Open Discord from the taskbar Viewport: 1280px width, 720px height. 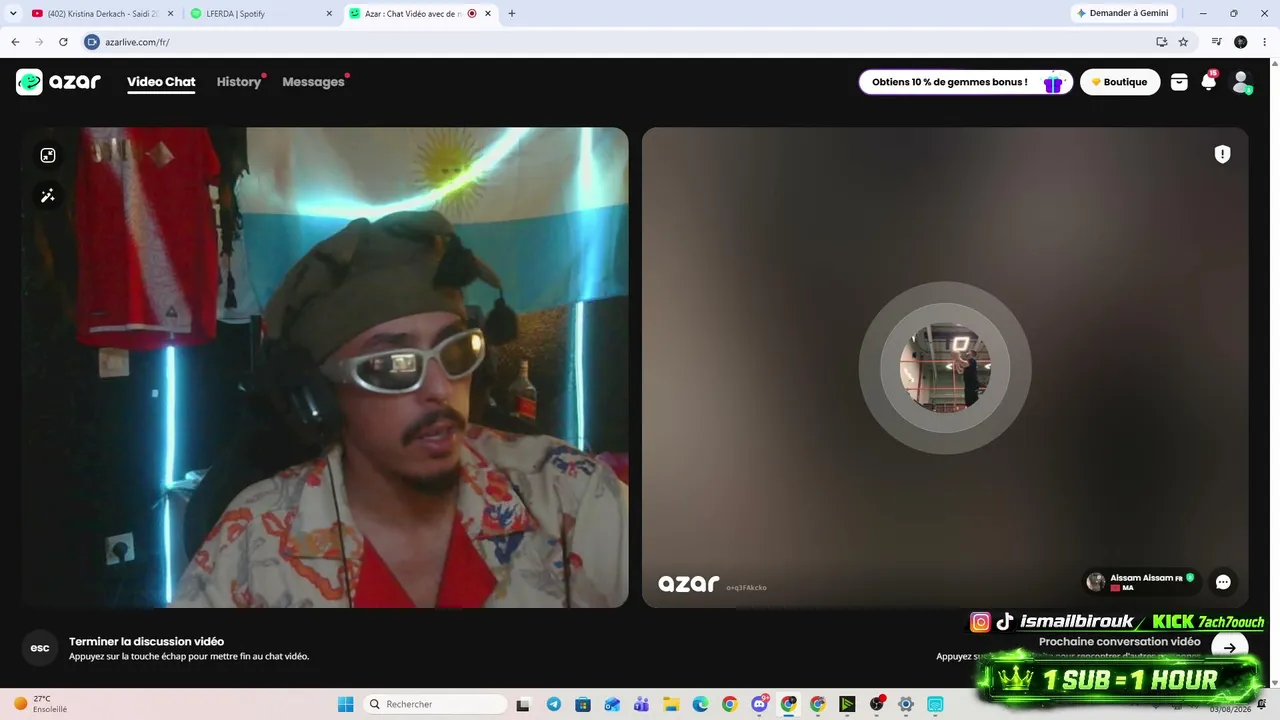coord(759,704)
